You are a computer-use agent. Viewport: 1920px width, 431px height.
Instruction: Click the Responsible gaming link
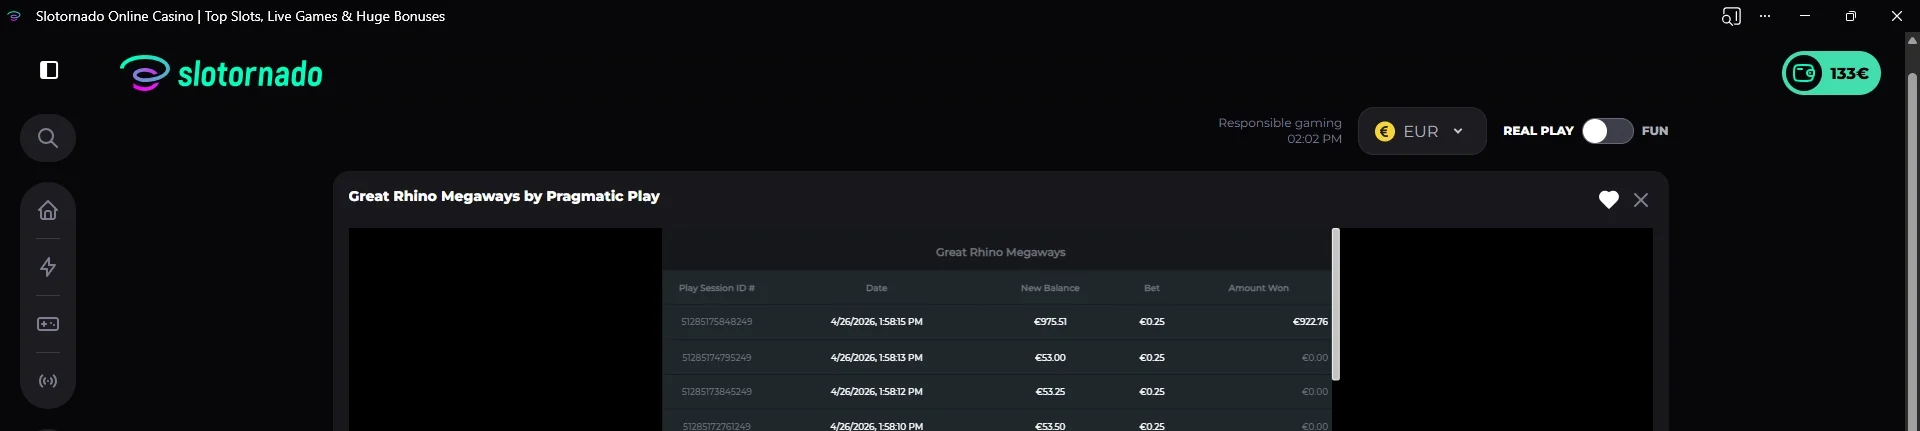pyautogui.click(x=1279, y=123)
